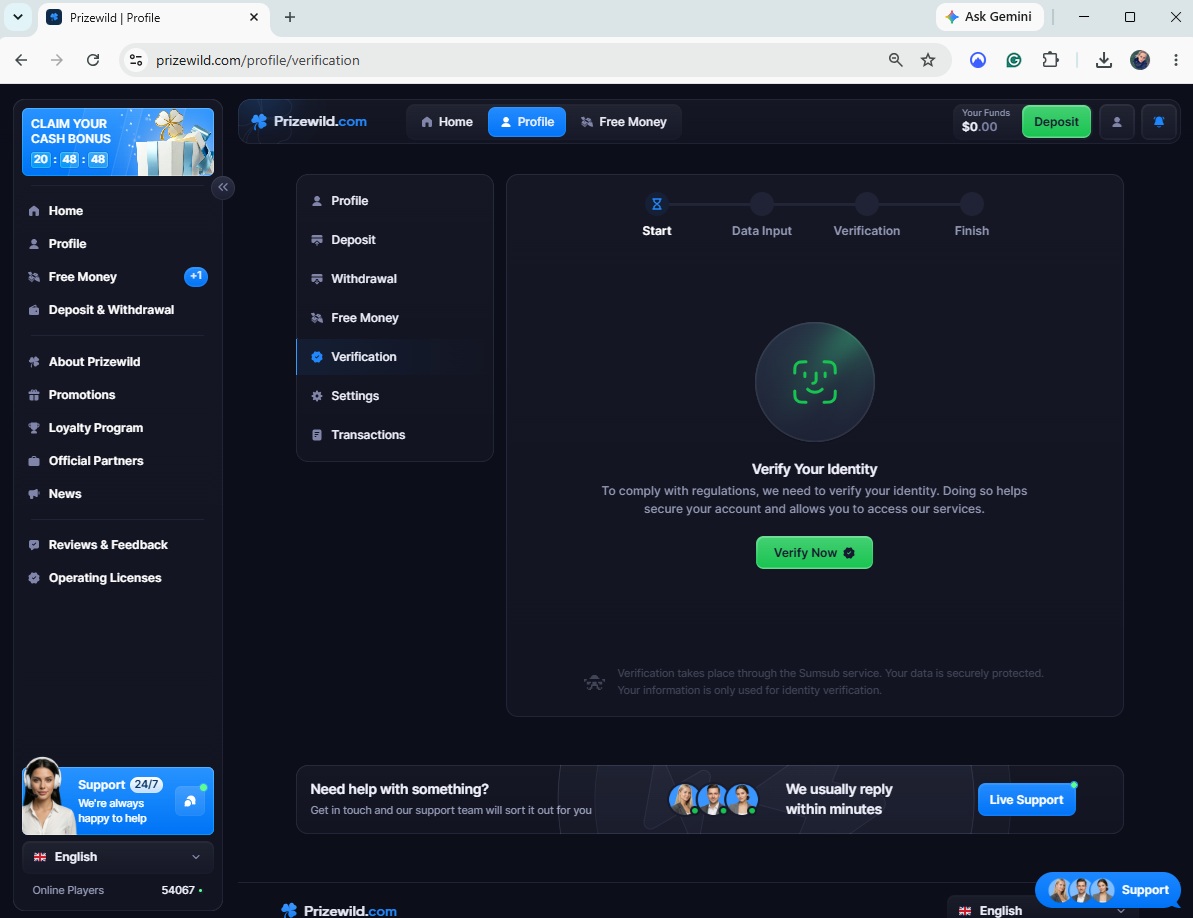Reload the page with refresh icon

pos(93,60)
